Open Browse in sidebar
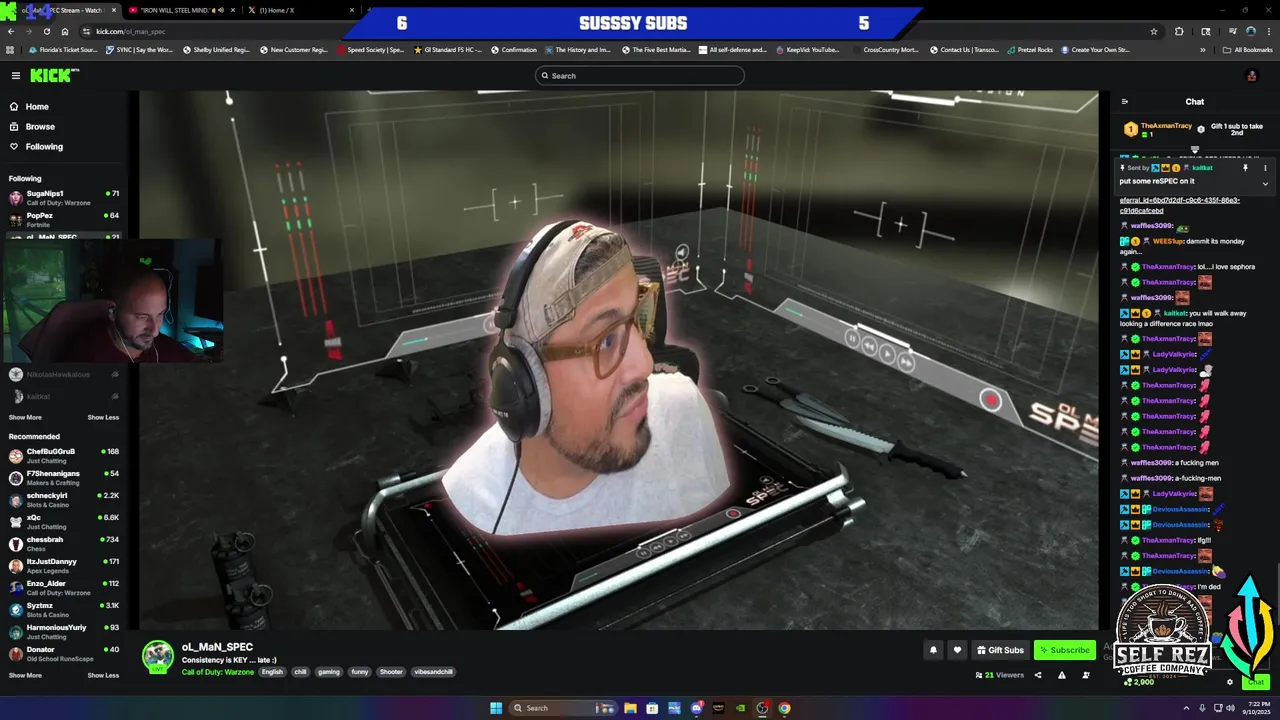This screenshot has height=720, width=1280. pos(32,127)
